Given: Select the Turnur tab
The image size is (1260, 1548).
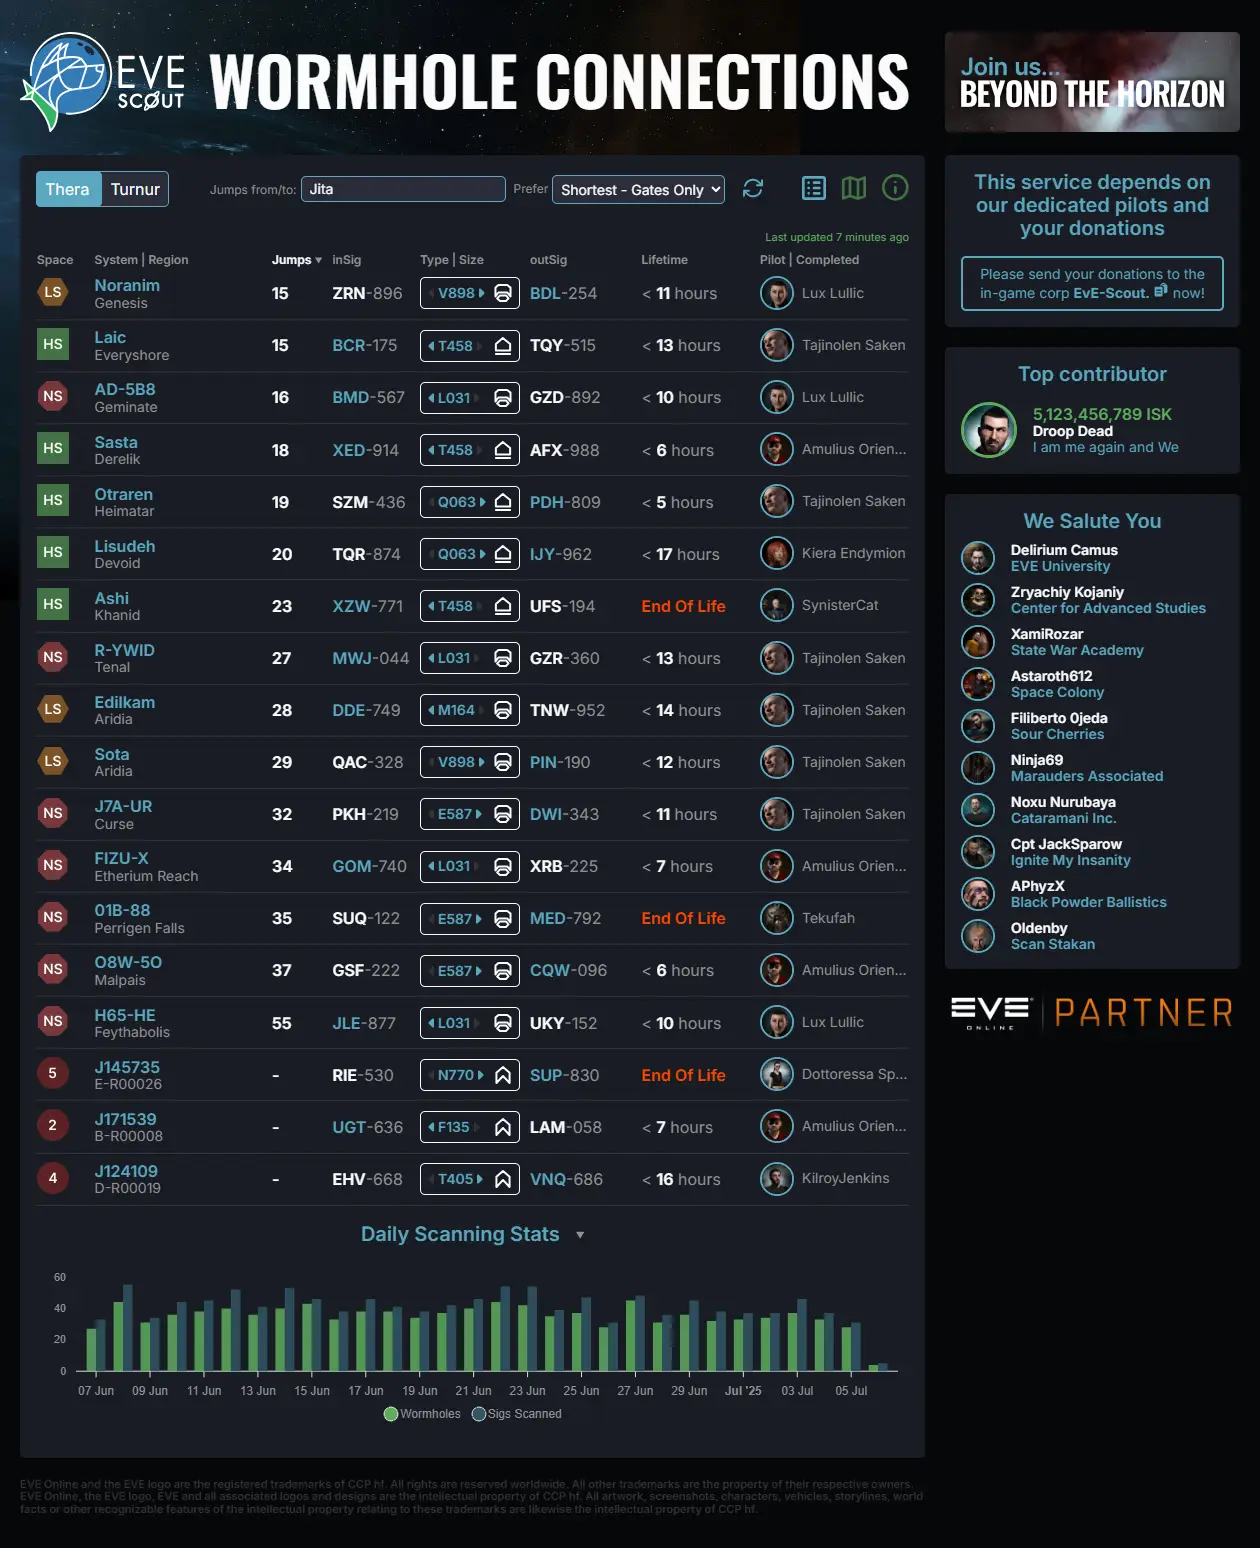Looking at the screenshot, I should [135, 189].
